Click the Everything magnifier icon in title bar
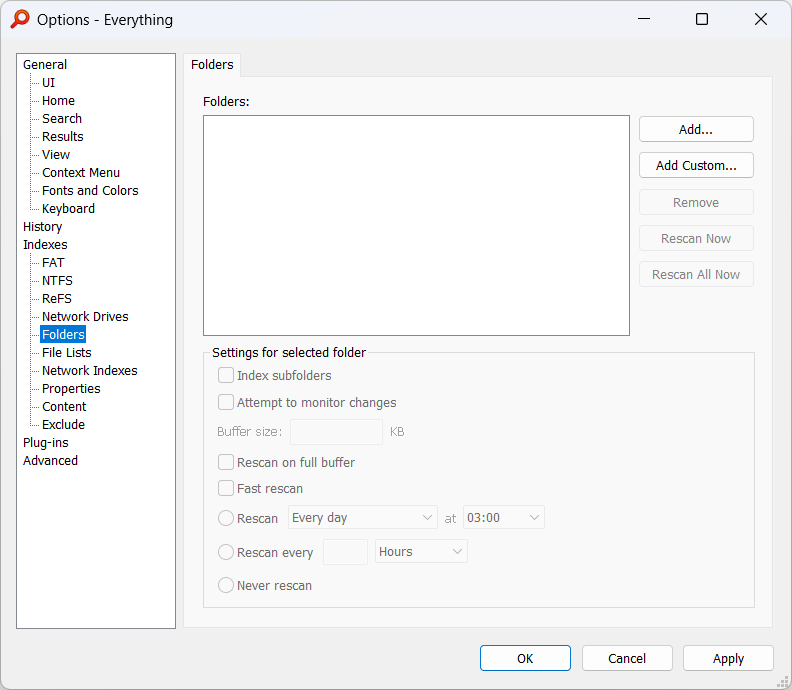The image size is (792, 690). tap(20, 19)
